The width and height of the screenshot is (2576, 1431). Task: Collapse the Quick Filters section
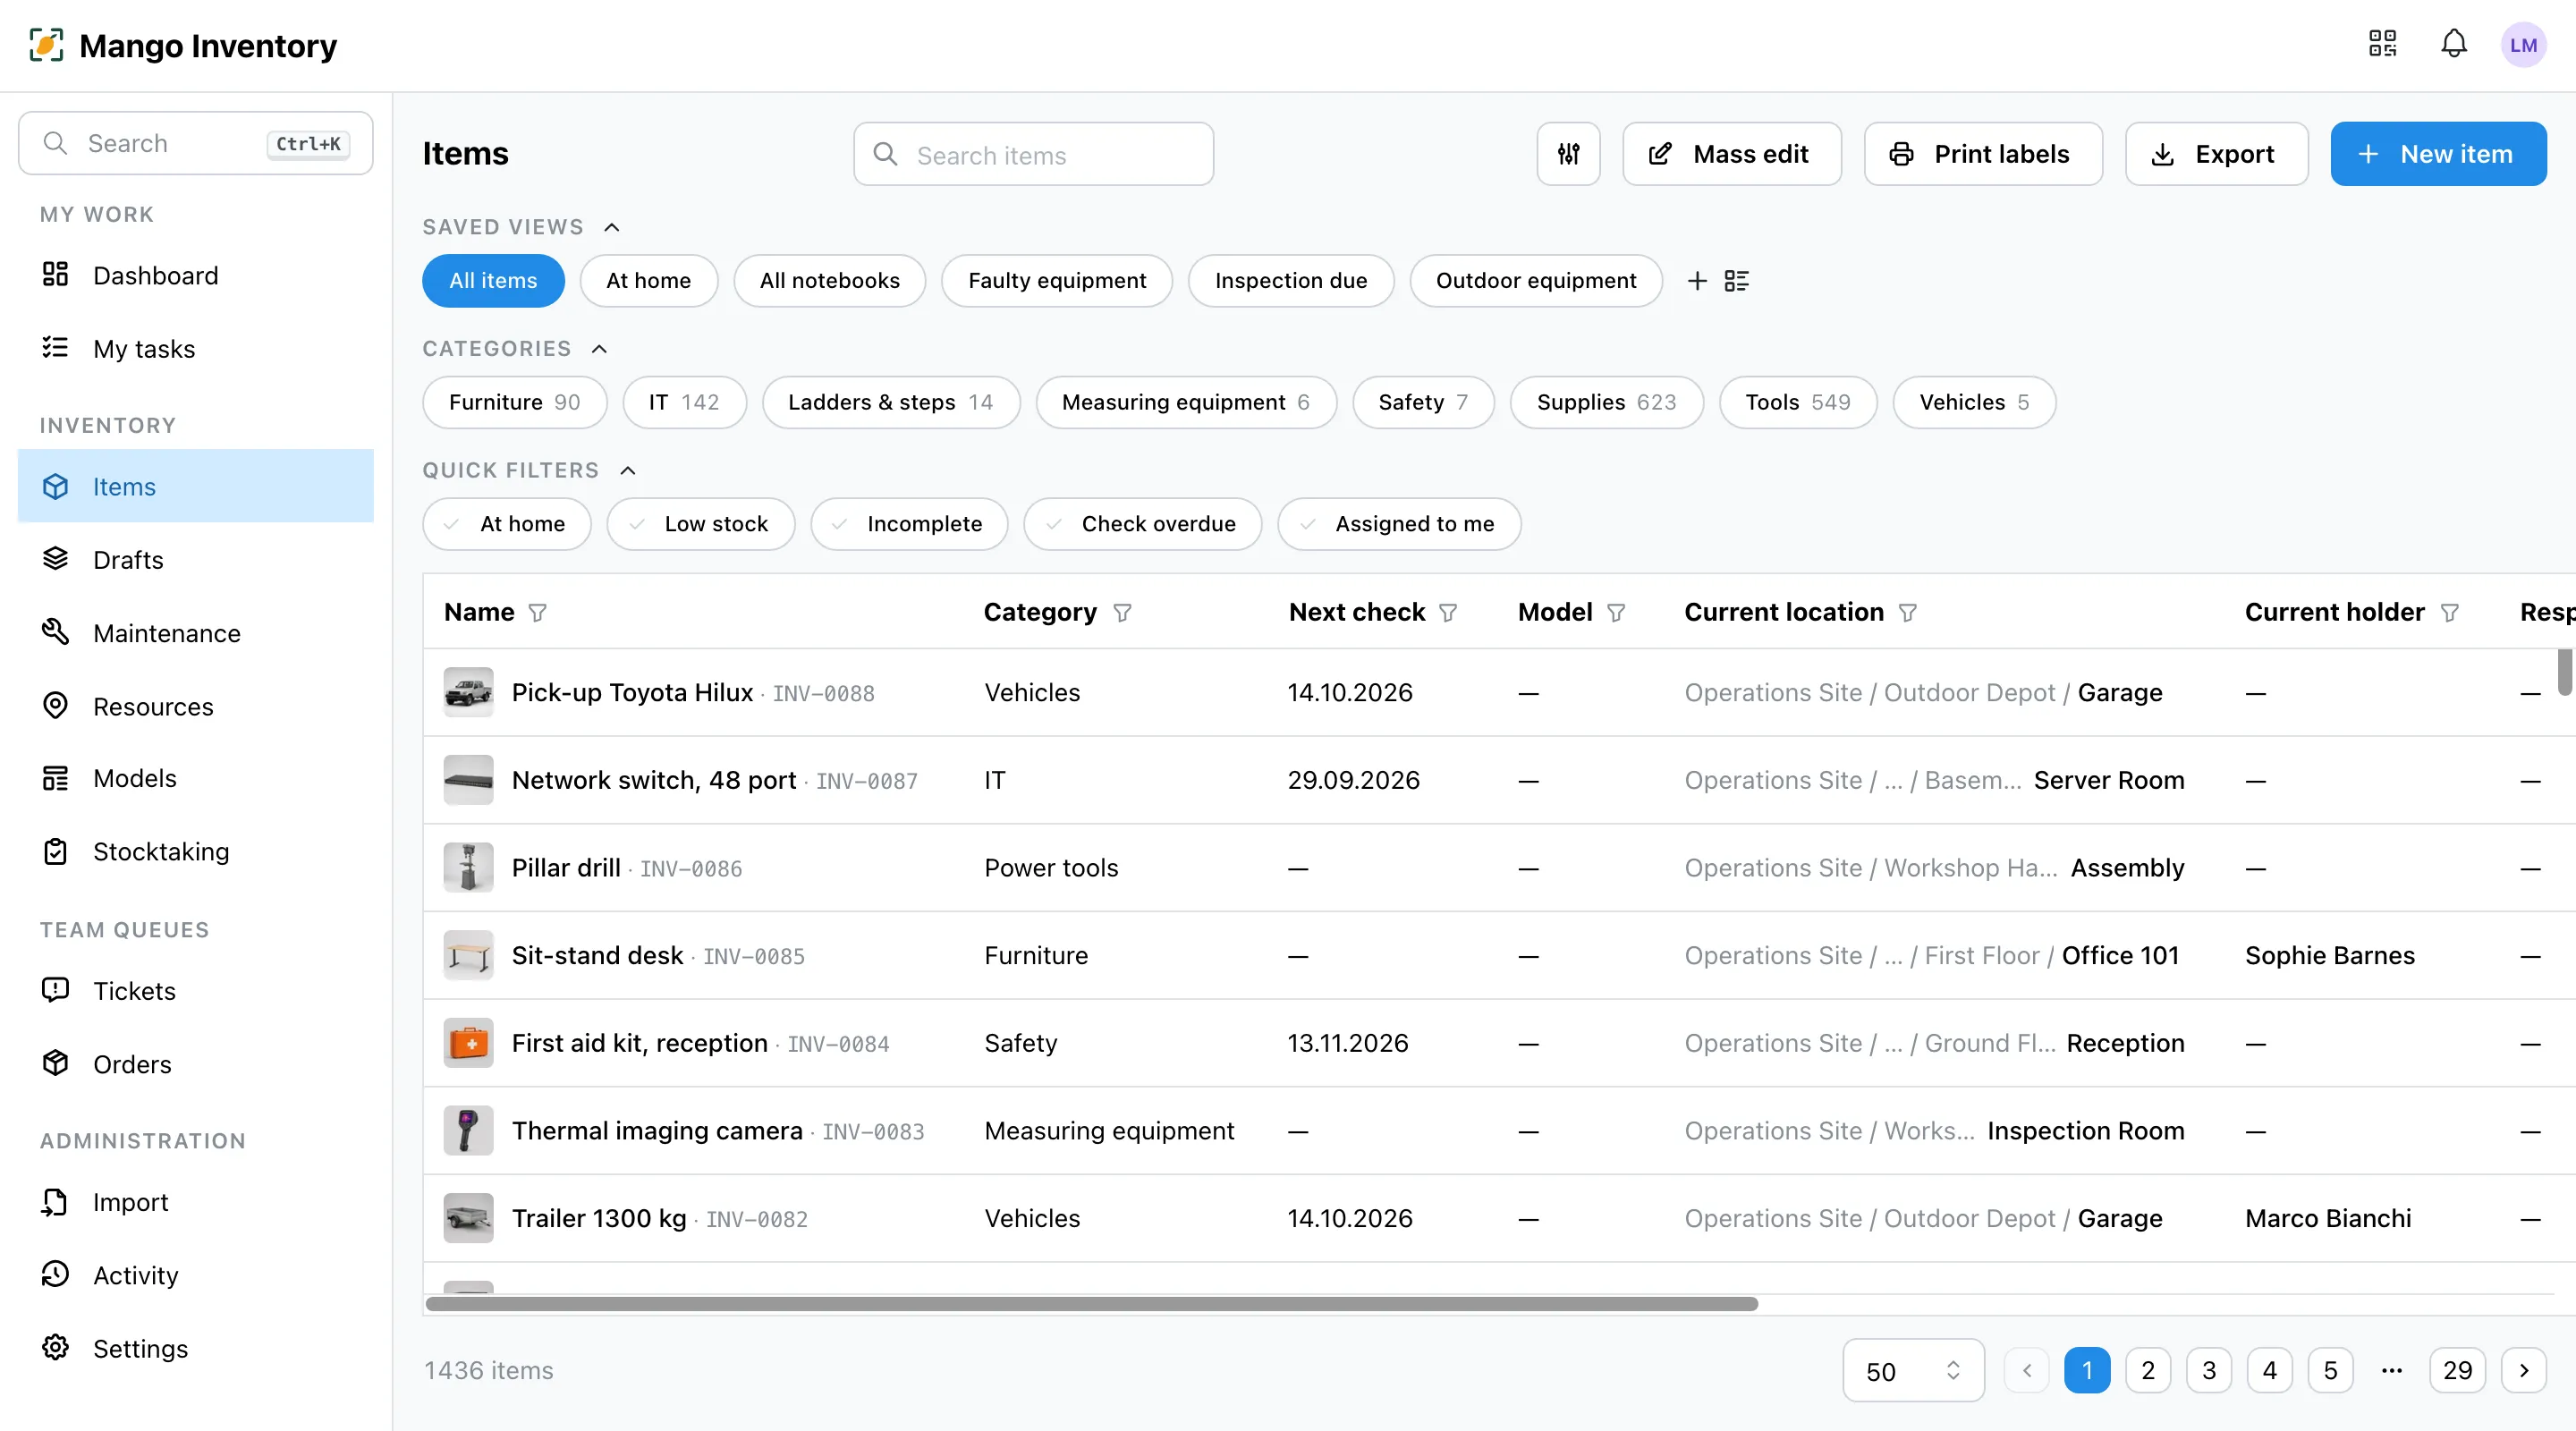click(x=628, y=471)
